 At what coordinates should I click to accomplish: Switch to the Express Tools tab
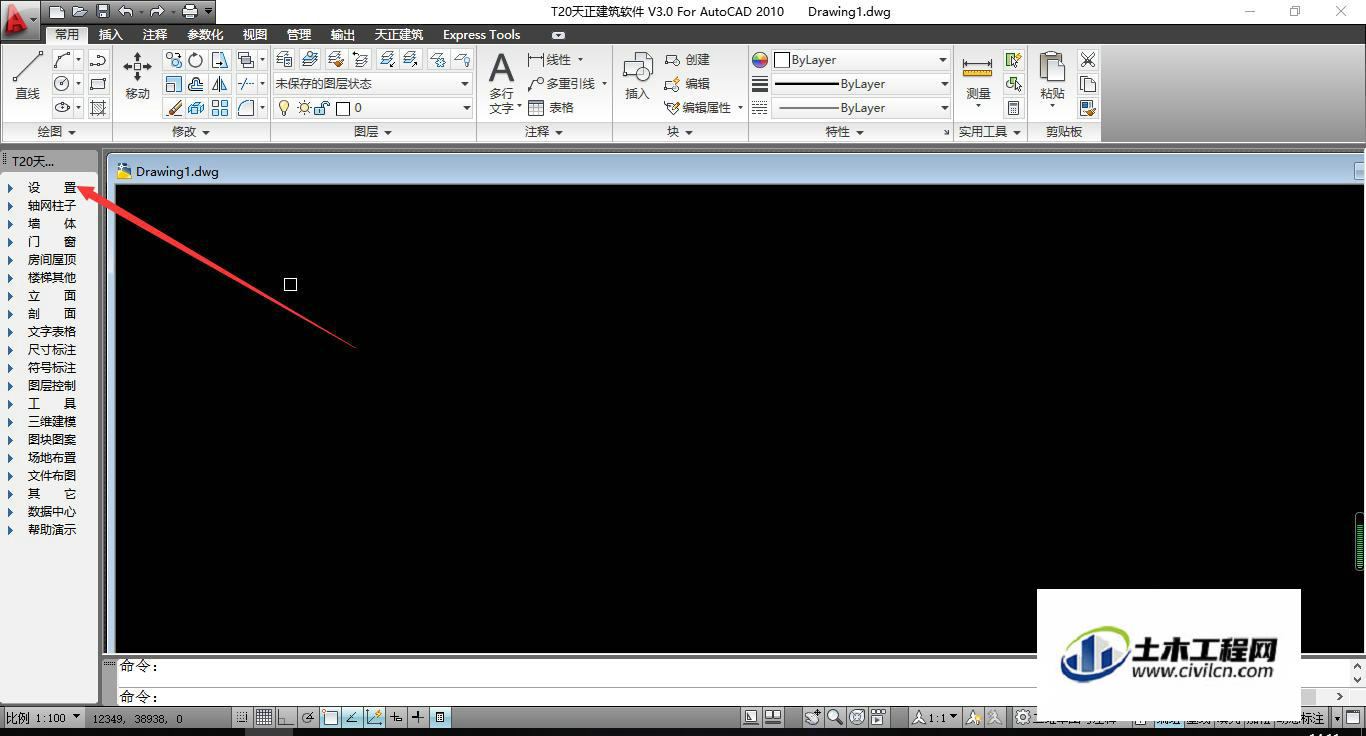(482, 34)
